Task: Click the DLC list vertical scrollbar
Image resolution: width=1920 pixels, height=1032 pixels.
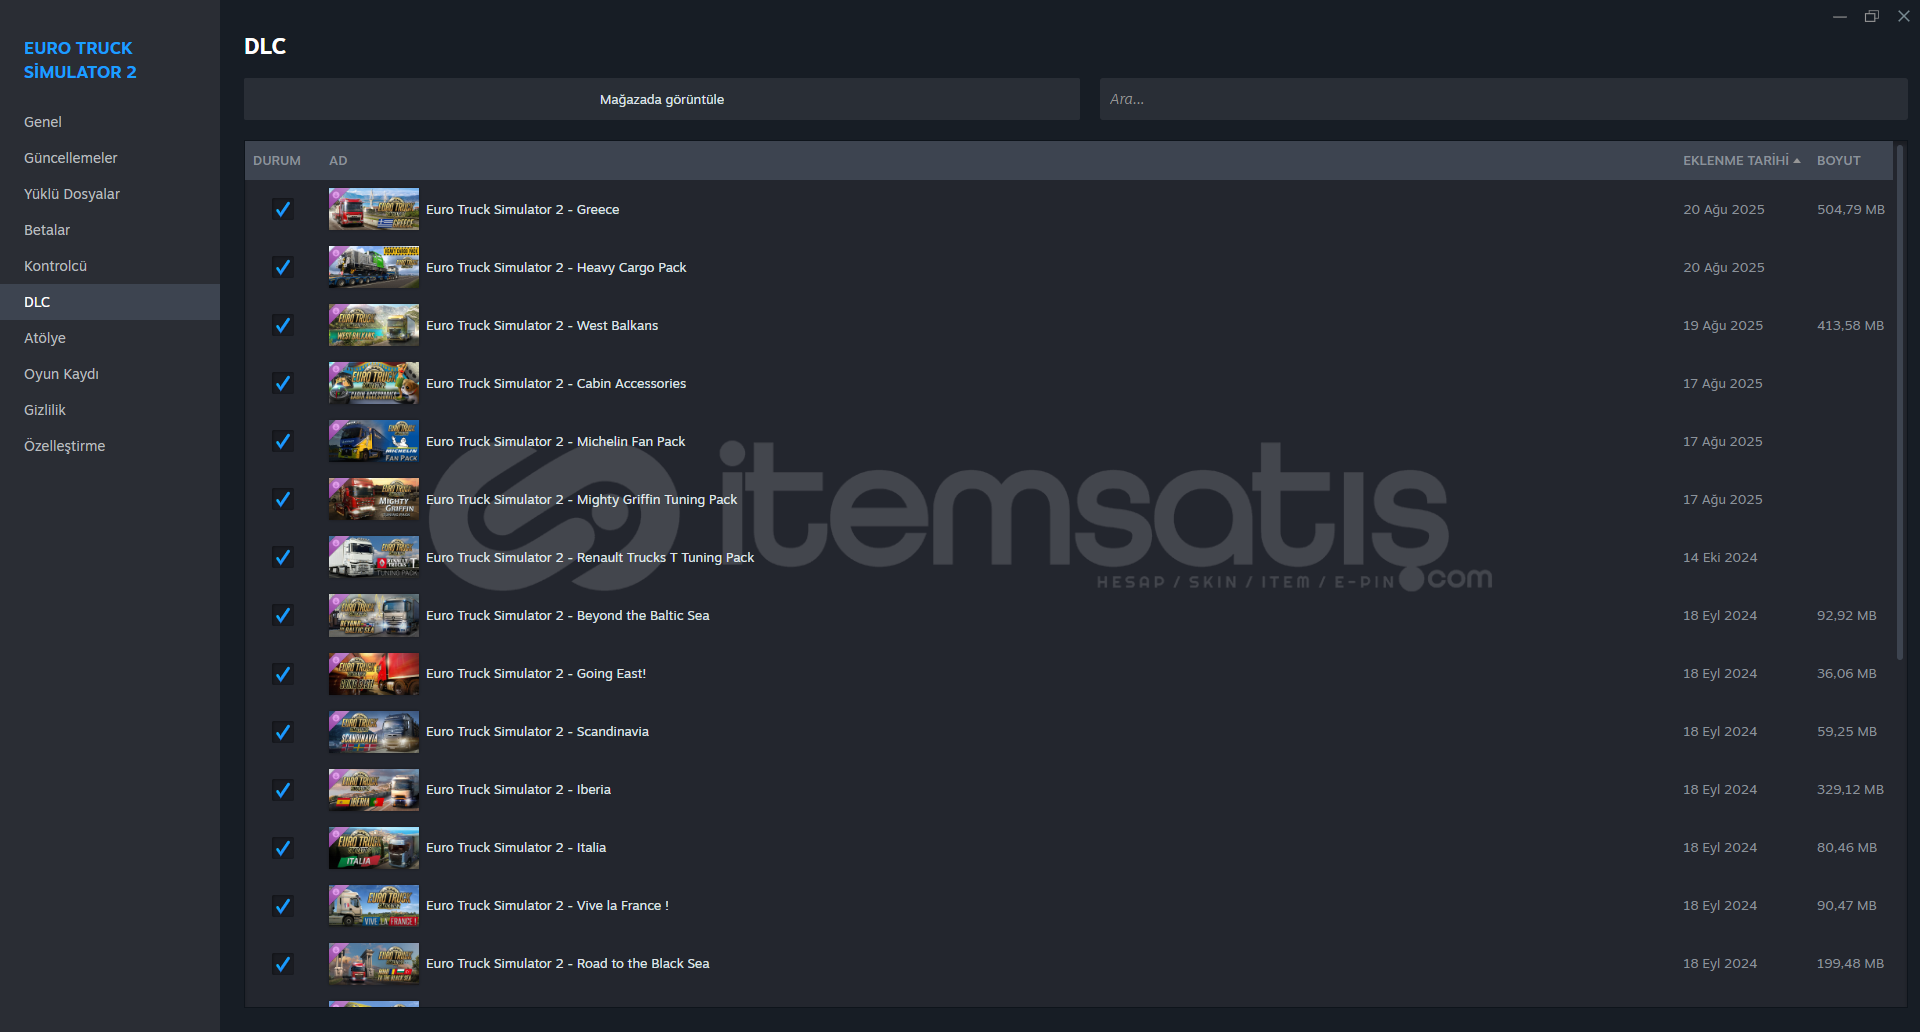Action: (1900, 403)
